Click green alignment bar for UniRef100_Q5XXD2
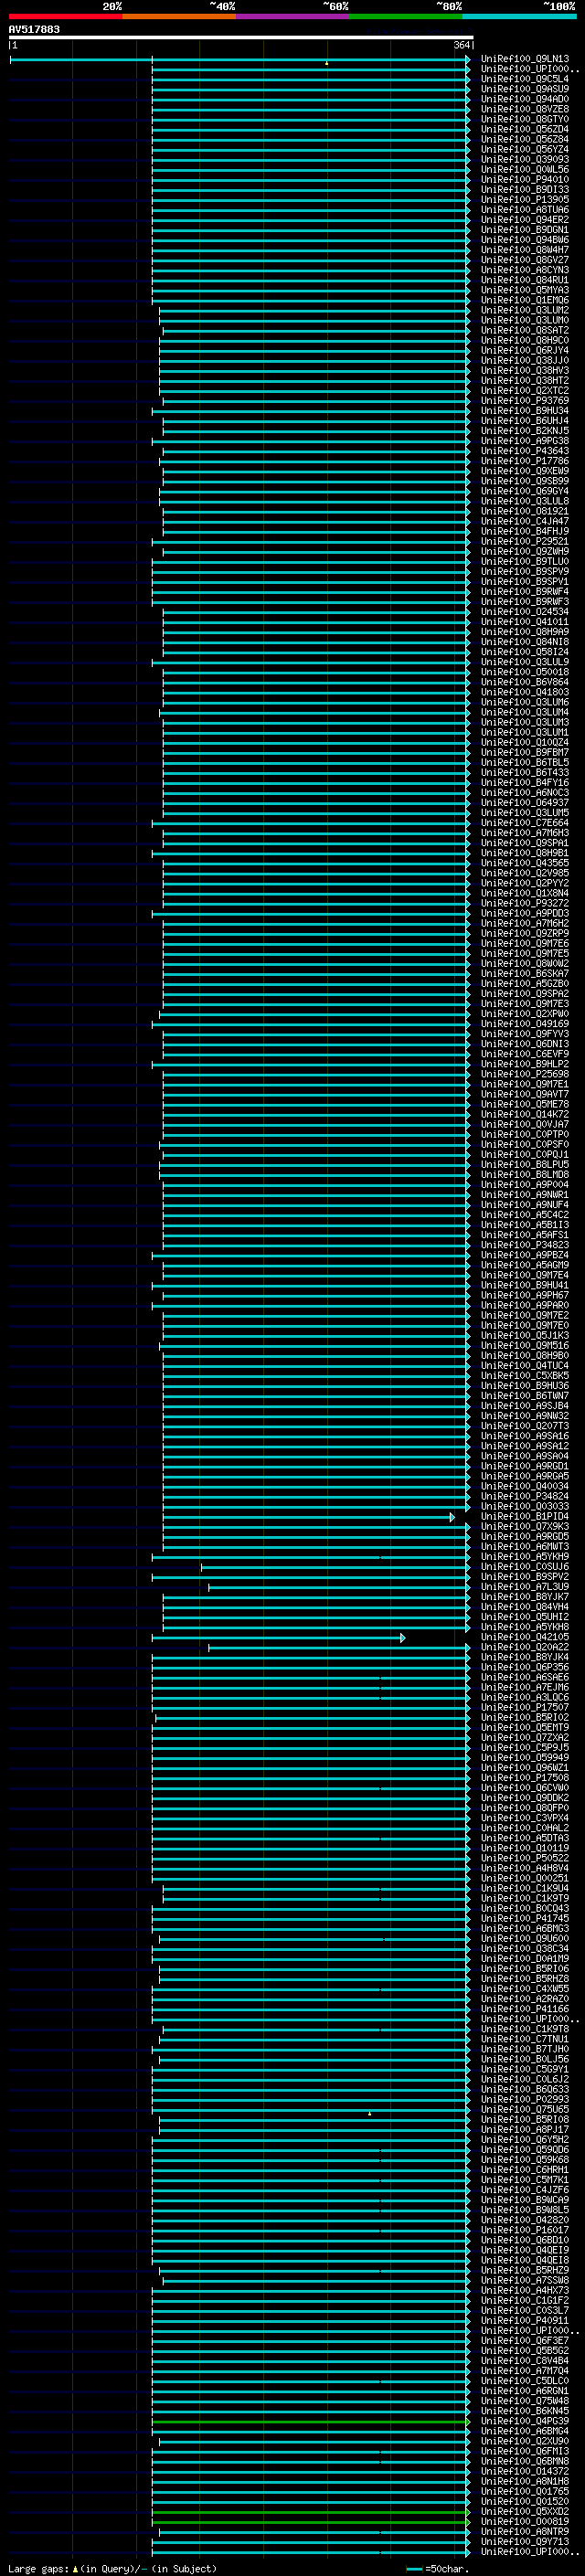Image resolution: width=585 pixels, height=2576 pixels. (x=311, y=2512)
